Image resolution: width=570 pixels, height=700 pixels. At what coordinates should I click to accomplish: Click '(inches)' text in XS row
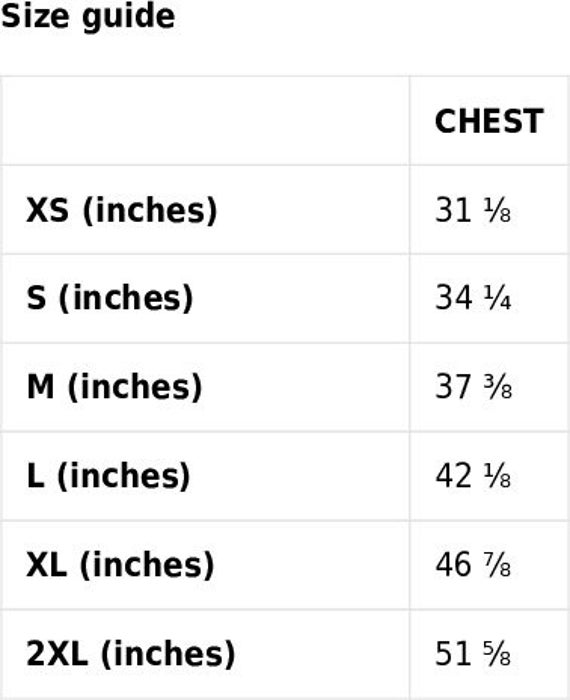click(x=150, y=210)
